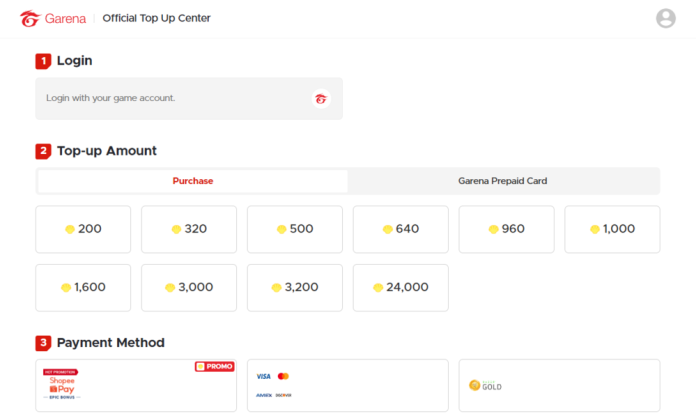Click the Login with your game account field
696x418 pixels.
pyautogui.click(x=170, y=98)
